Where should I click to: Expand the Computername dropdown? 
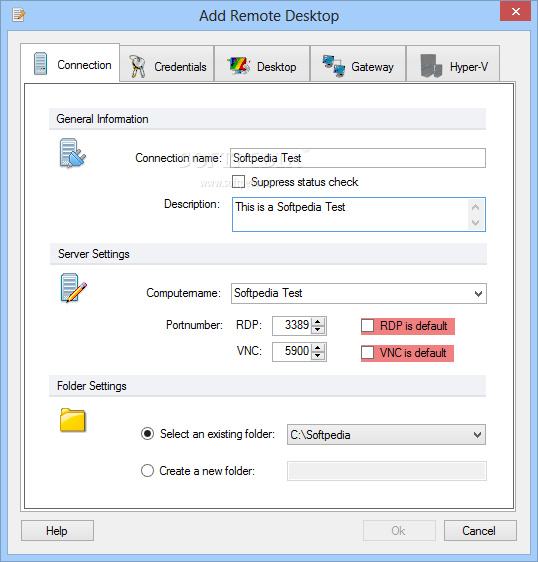tap(478, 294)
